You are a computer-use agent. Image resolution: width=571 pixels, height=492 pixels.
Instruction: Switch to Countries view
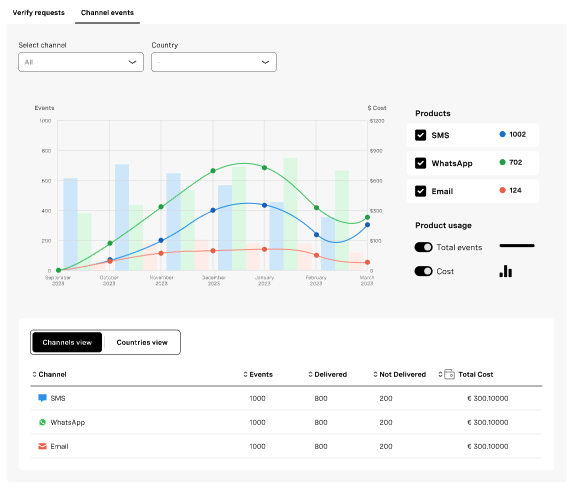click(142, 342)
